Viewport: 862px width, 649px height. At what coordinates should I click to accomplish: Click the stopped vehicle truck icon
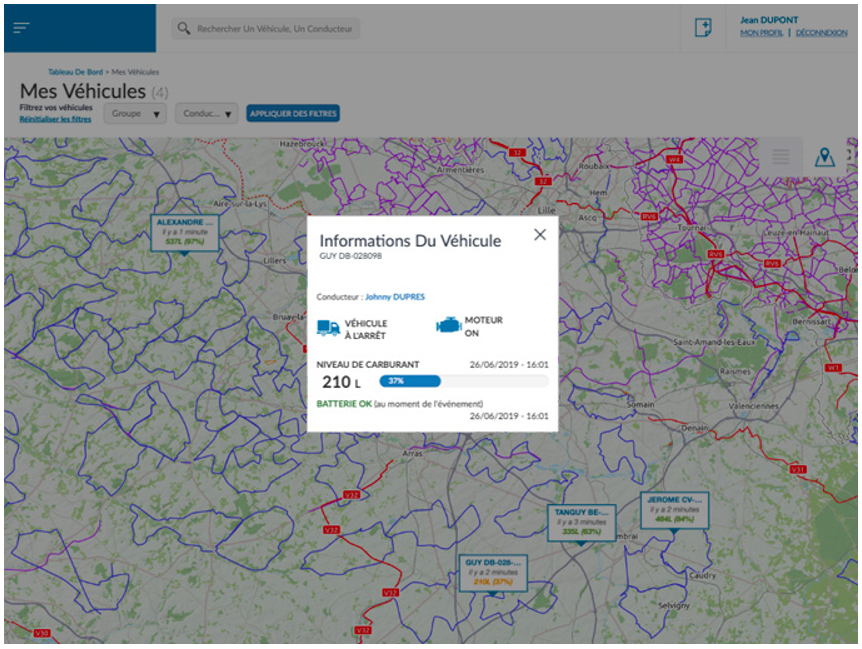click(328, 328)
